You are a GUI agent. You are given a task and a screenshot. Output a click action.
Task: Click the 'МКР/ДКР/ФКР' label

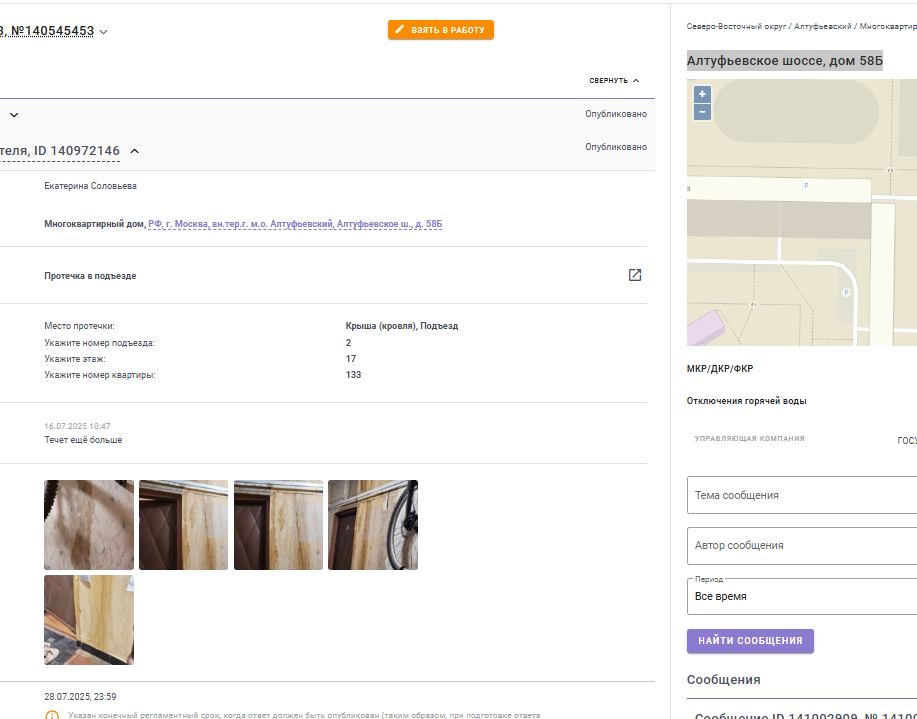tap(720, 369)
